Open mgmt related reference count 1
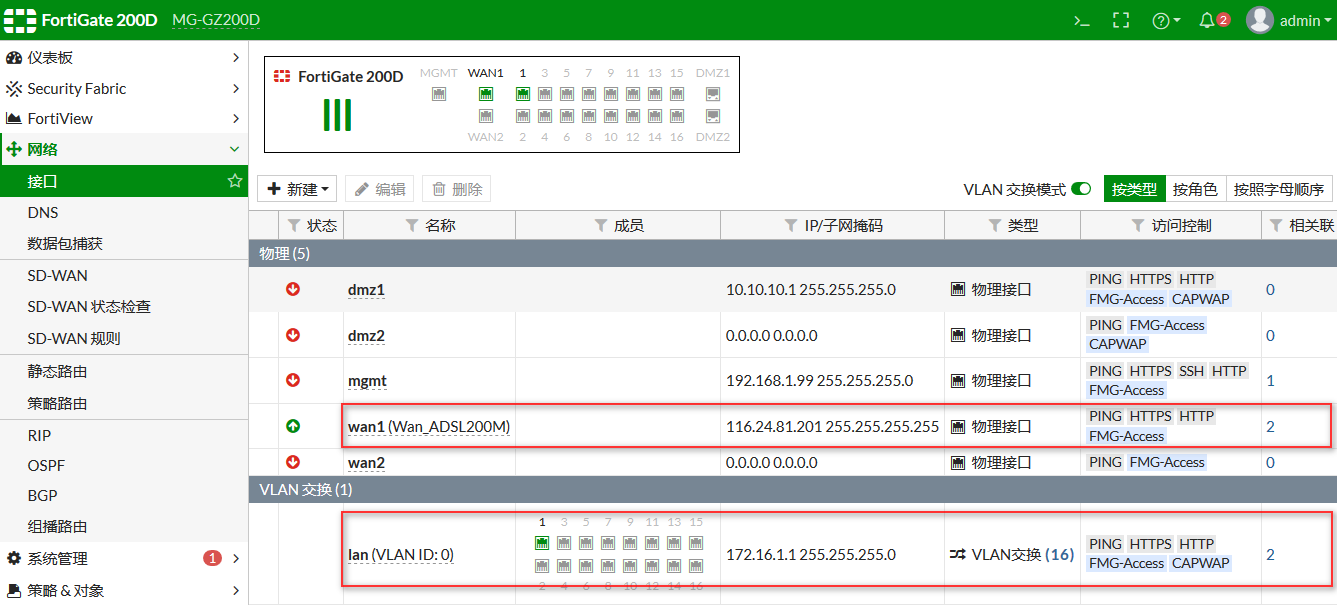Viewport: 1337px width, 605px height. coord(1270,381)
